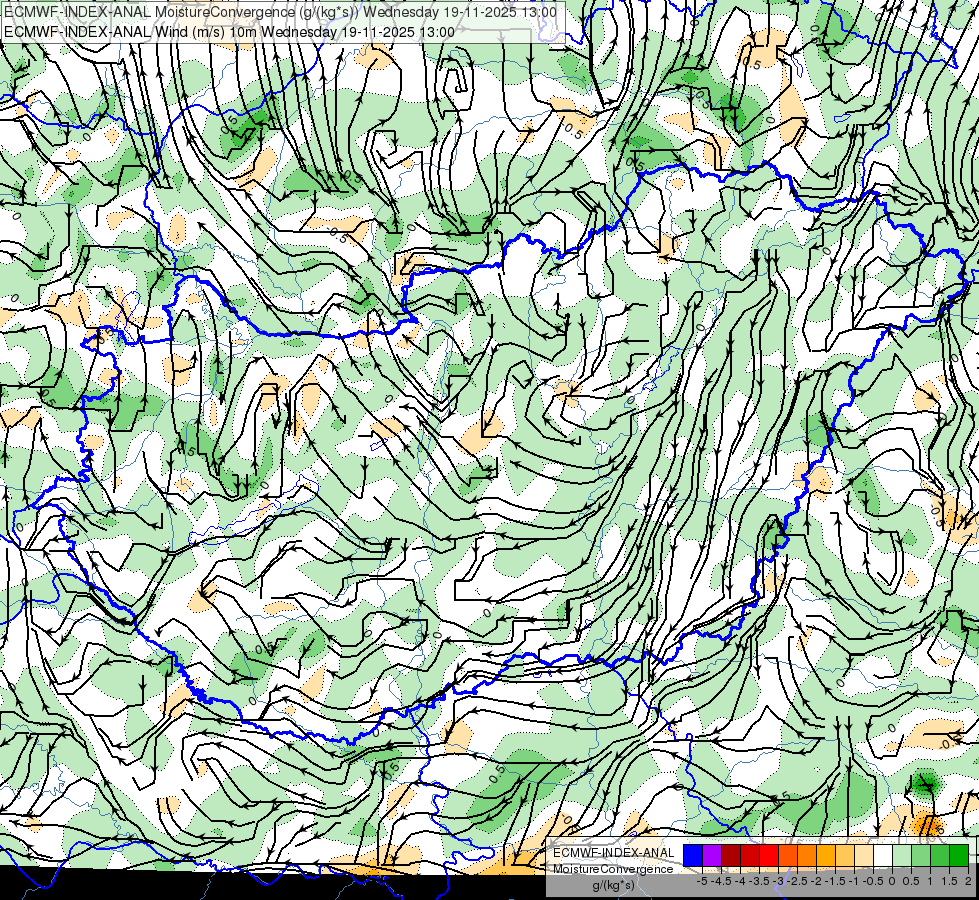This screenshot has height=900, width=979.
Task: Click the pale peach legend swatch before -0.5
Action: [864, 855]
